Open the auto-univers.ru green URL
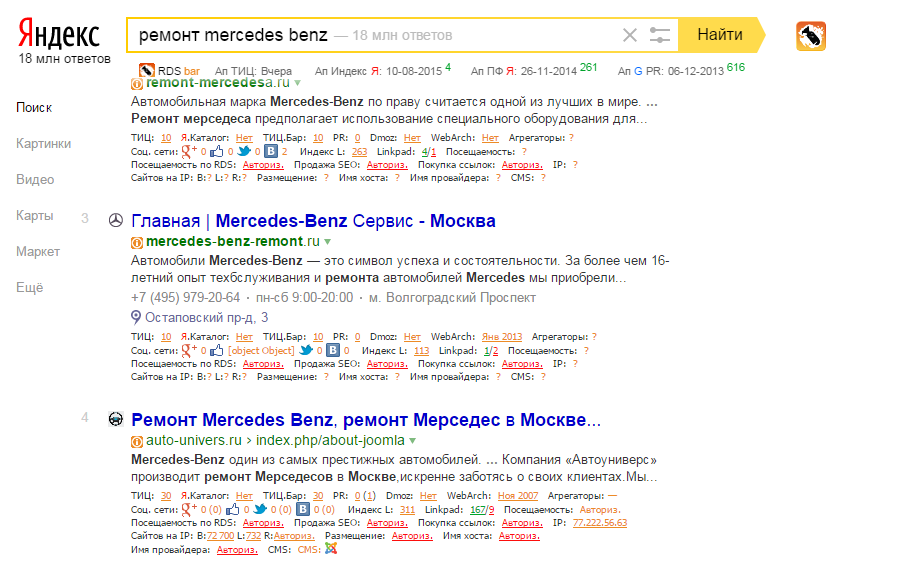 194,441
